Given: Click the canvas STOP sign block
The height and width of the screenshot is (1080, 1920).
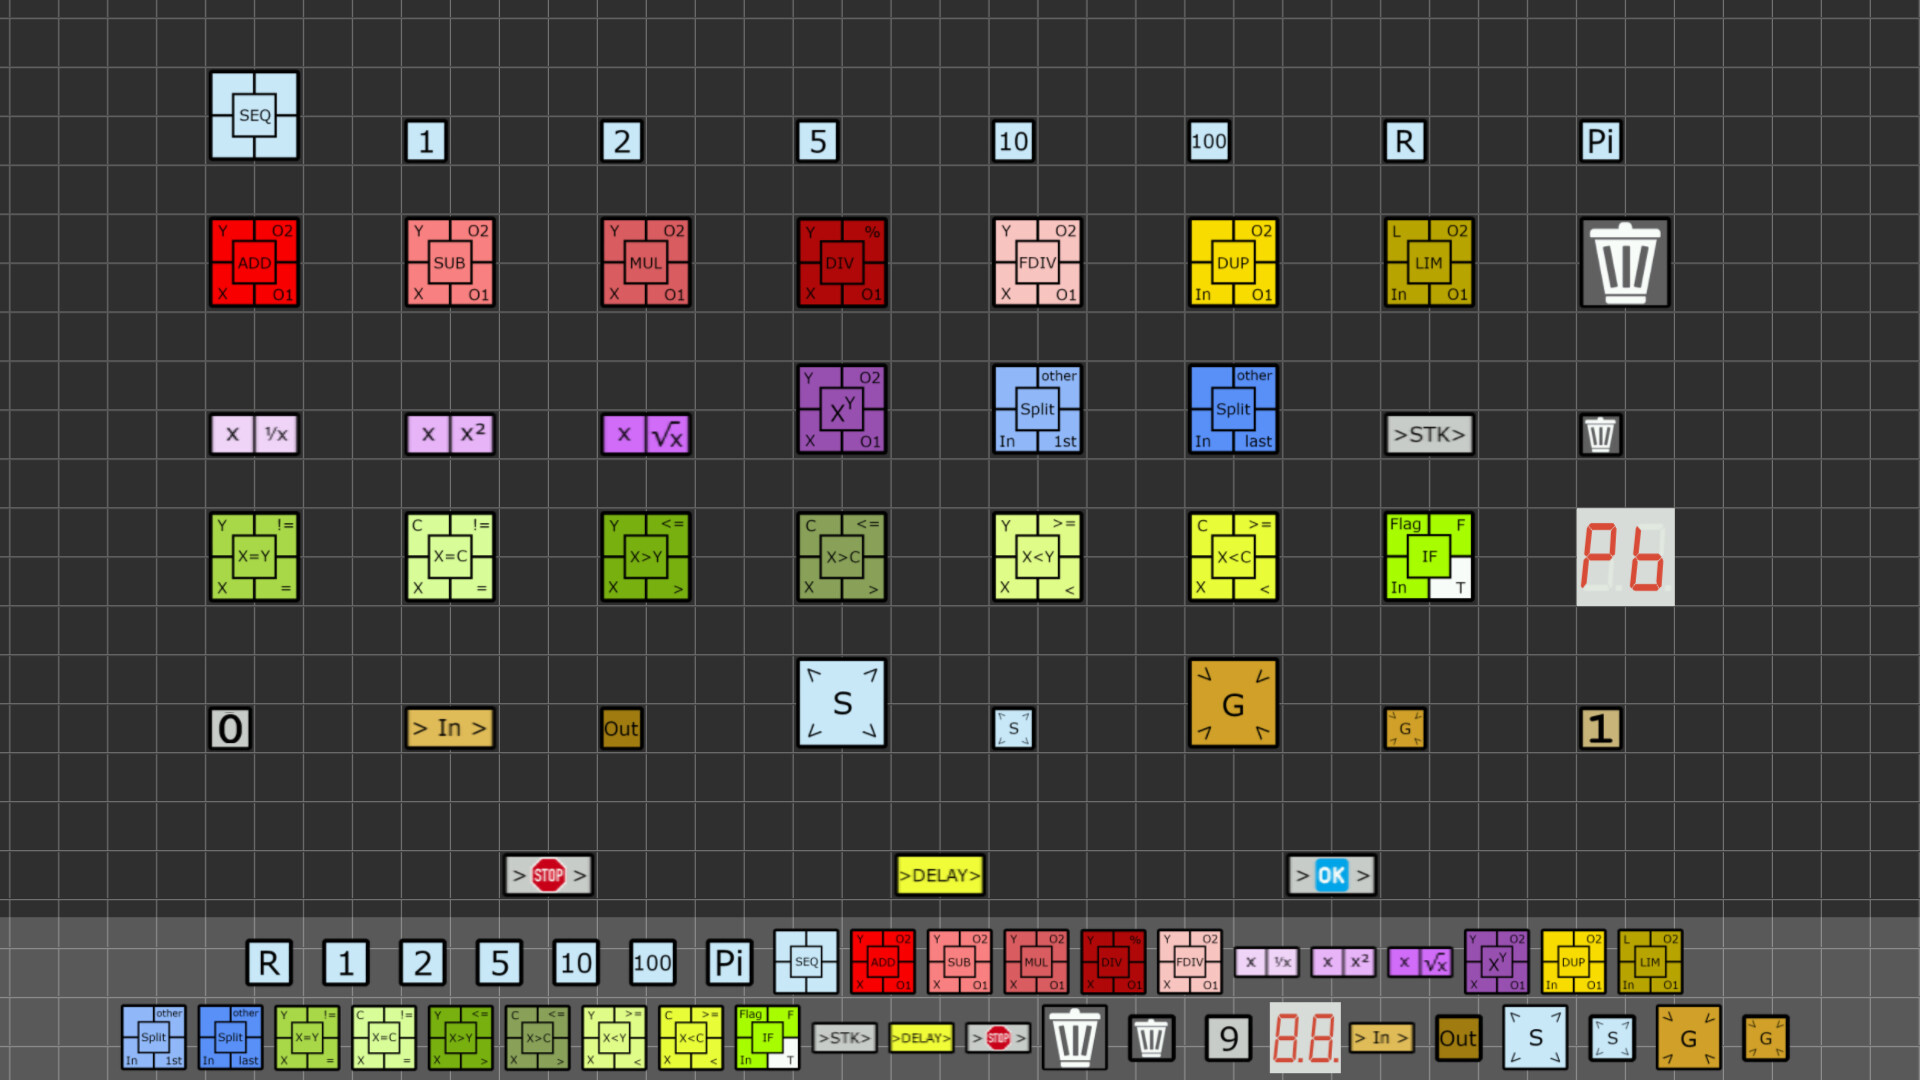Looking at the screenshot, I should click(x=548, y=875).
